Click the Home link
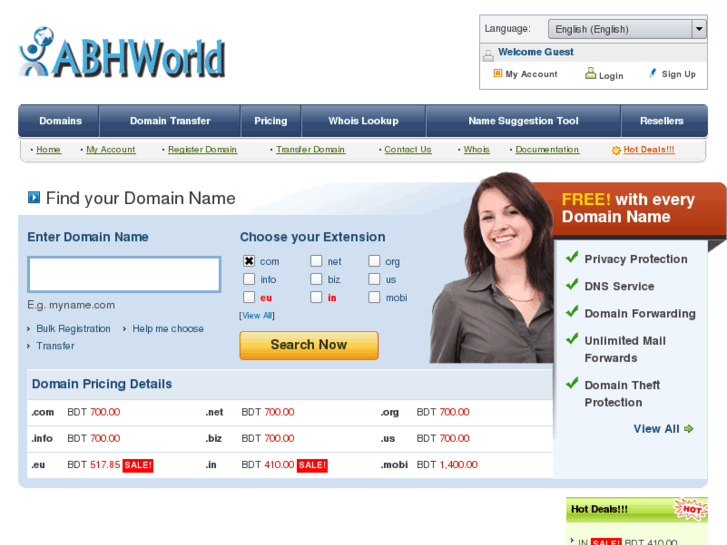727x545 pixels. tap(48, 149)
